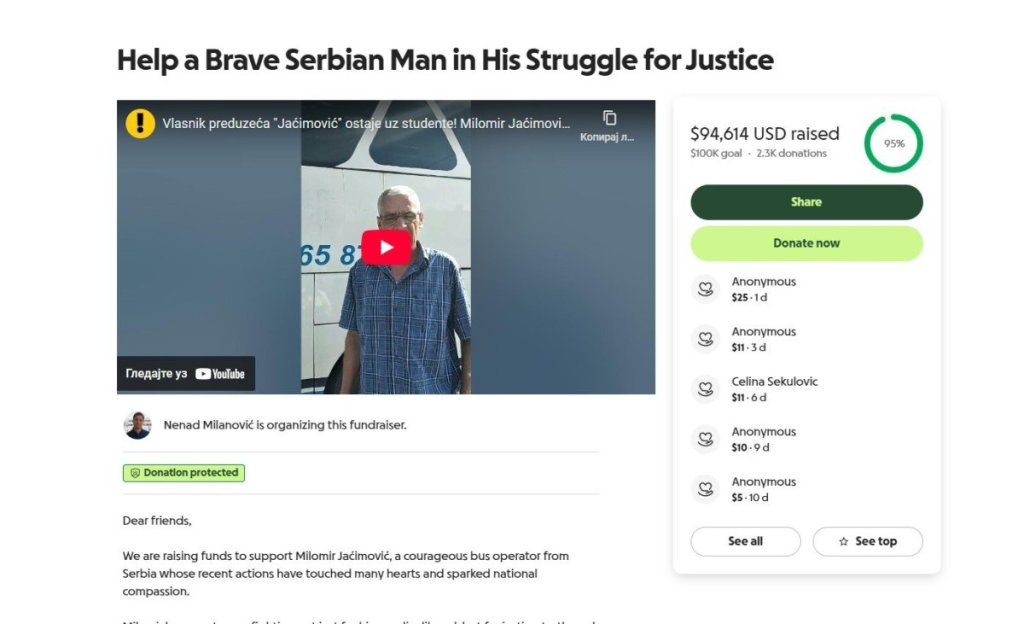Click the Donation protected badge

pos(184,473)
